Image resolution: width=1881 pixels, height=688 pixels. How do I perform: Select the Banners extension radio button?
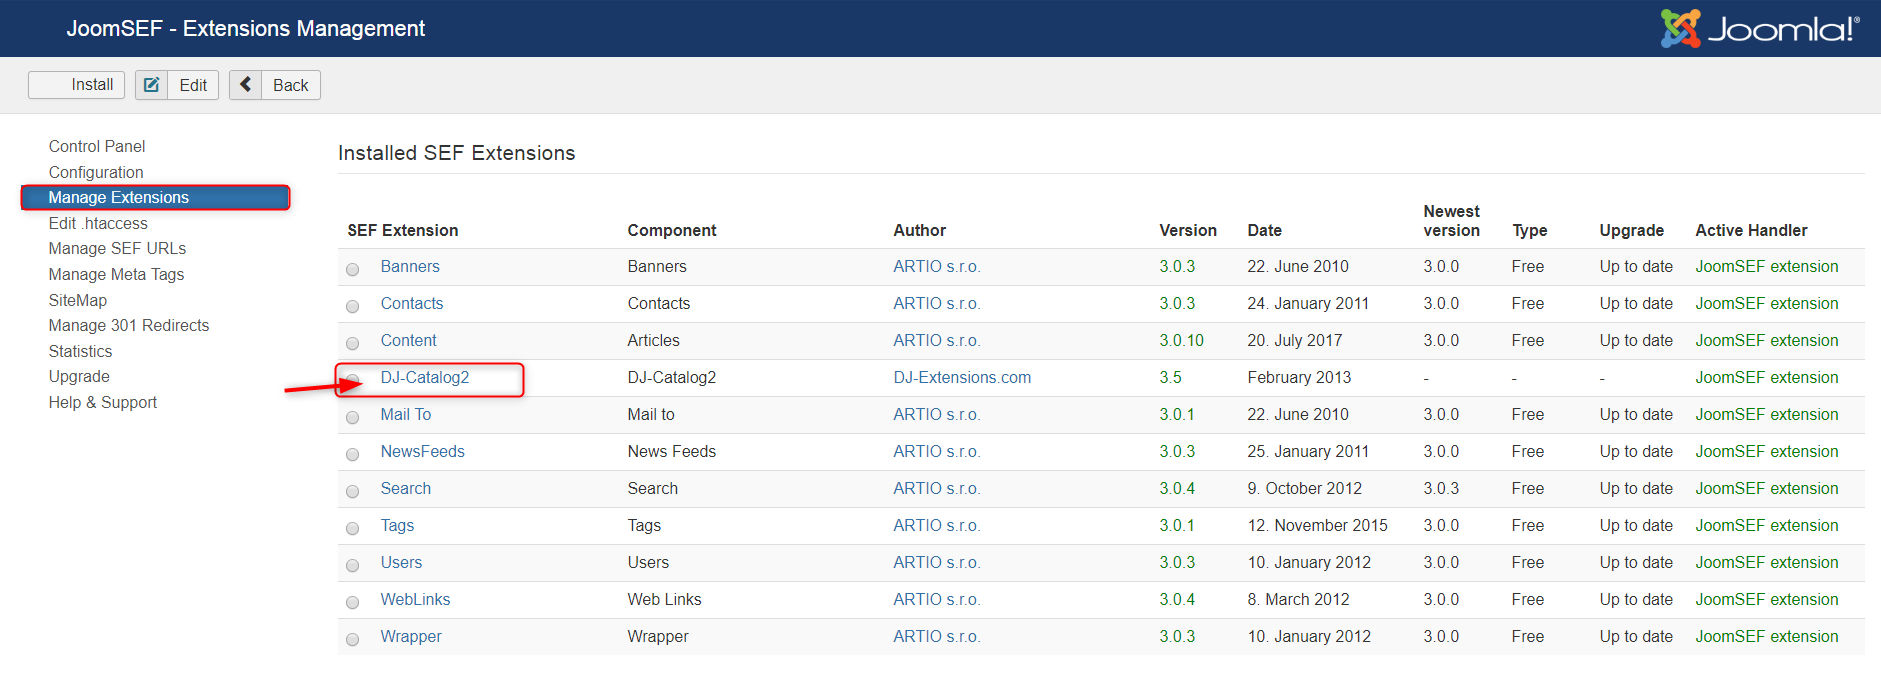[x=353, y=269]
